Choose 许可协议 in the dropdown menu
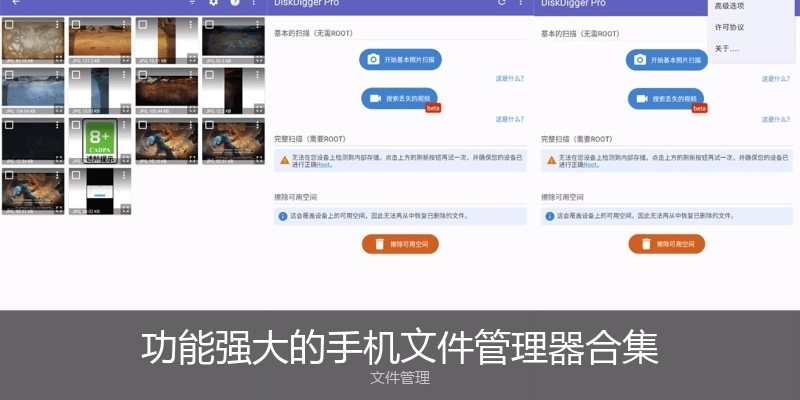800x400 pixels. pyautogui.click(x=730, y=28)
